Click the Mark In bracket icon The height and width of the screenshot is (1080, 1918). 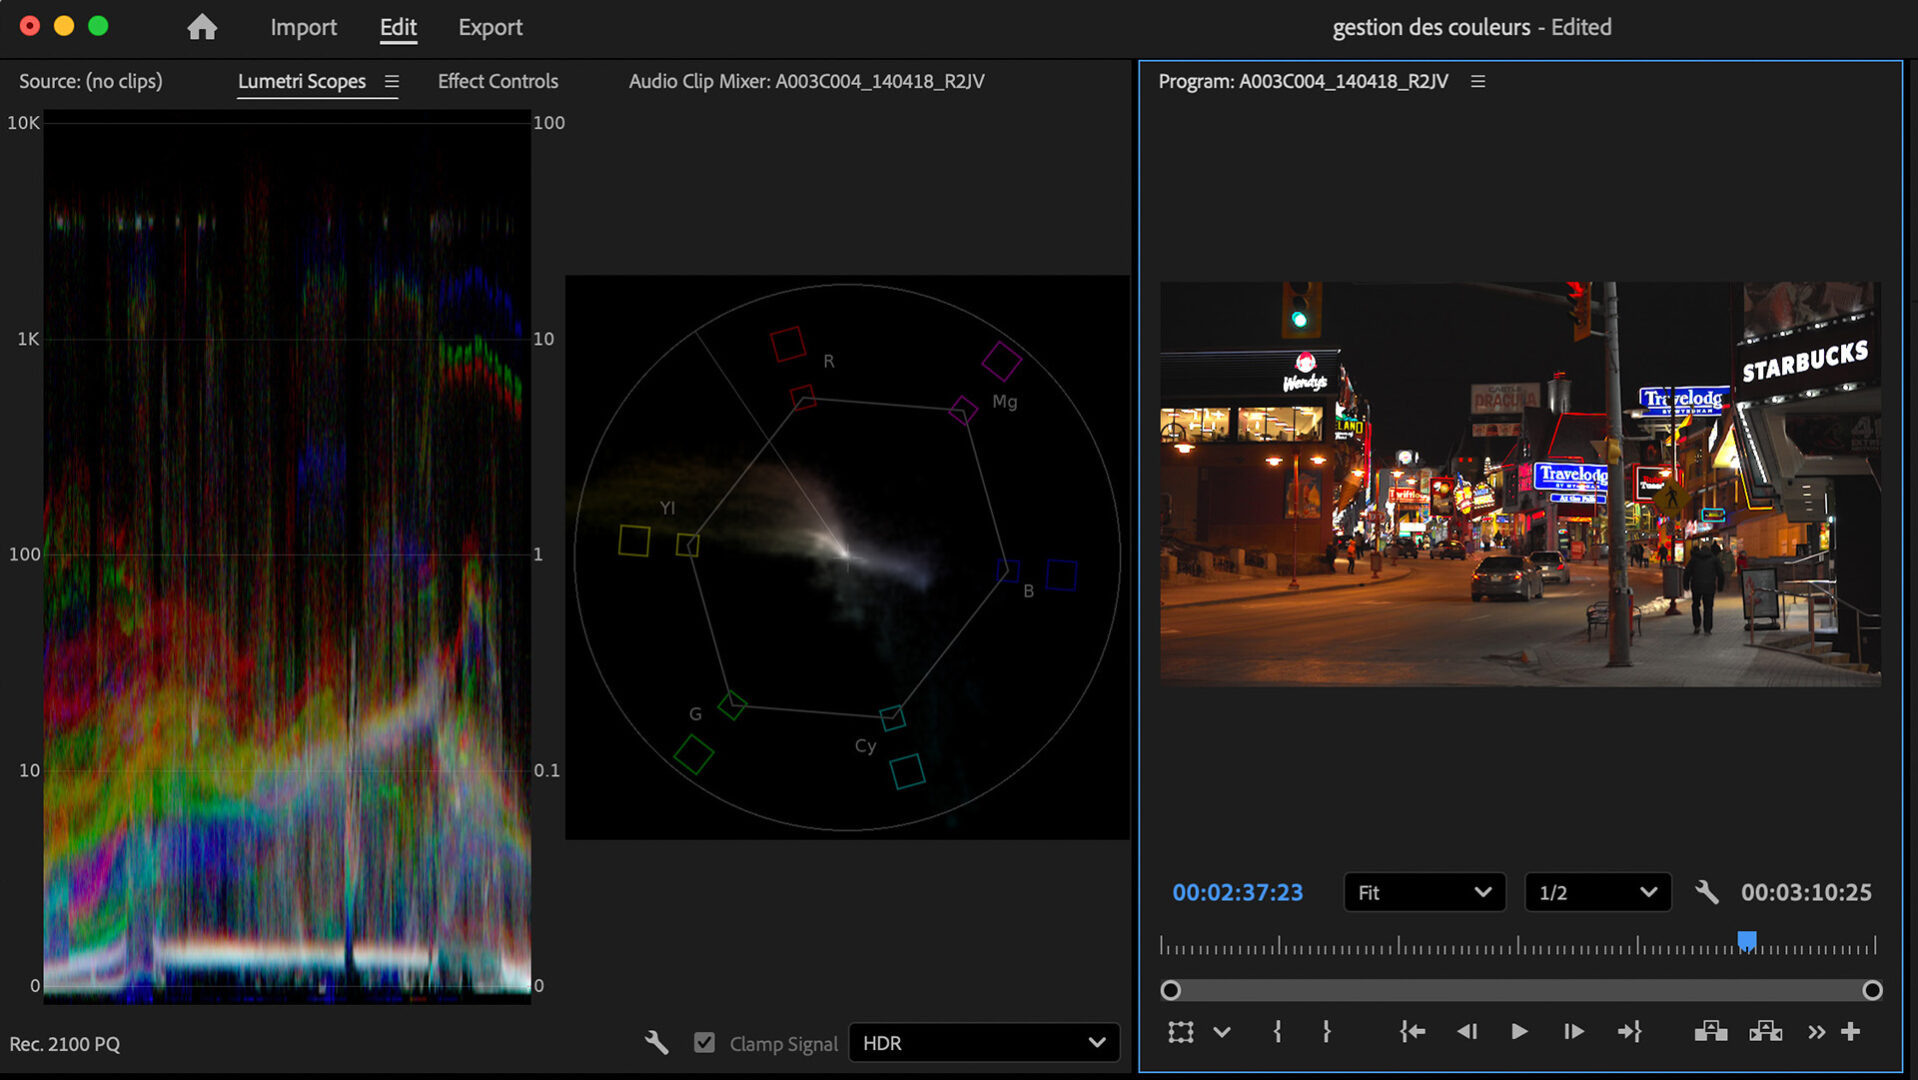1277,1031
